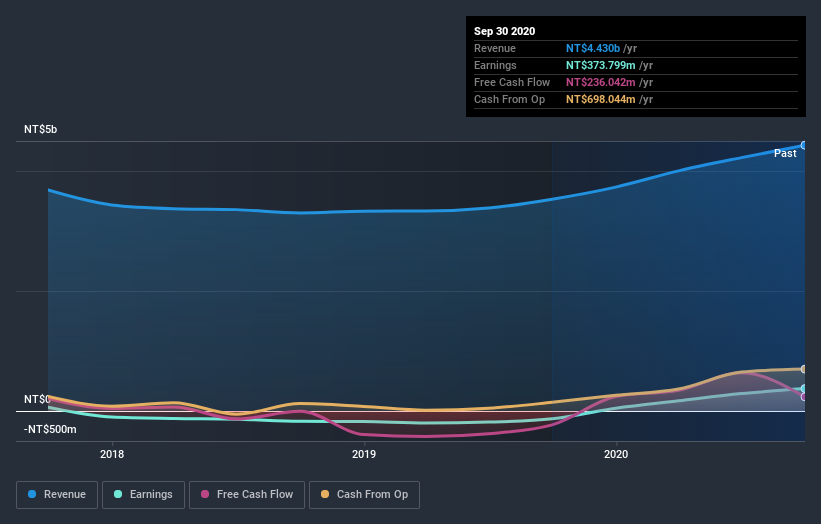Click the Sep 30 2020 tooltip date
The width and height of the screenshot is (821, 524).
505,31
